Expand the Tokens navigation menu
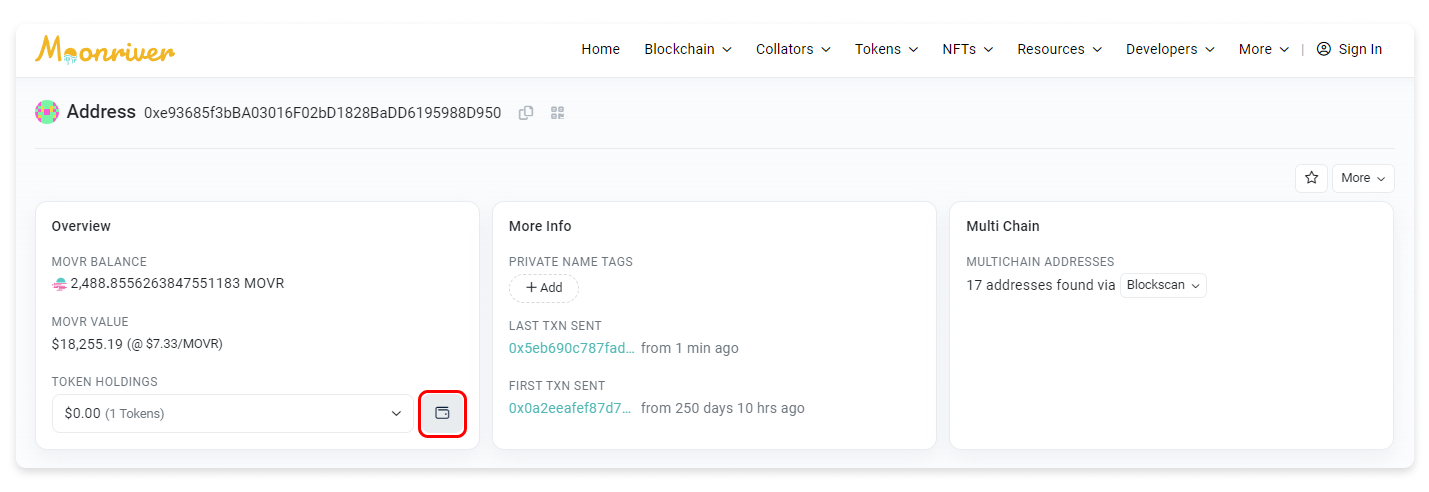The height and width of the screenshot is (492, 1429). (886, 49)
